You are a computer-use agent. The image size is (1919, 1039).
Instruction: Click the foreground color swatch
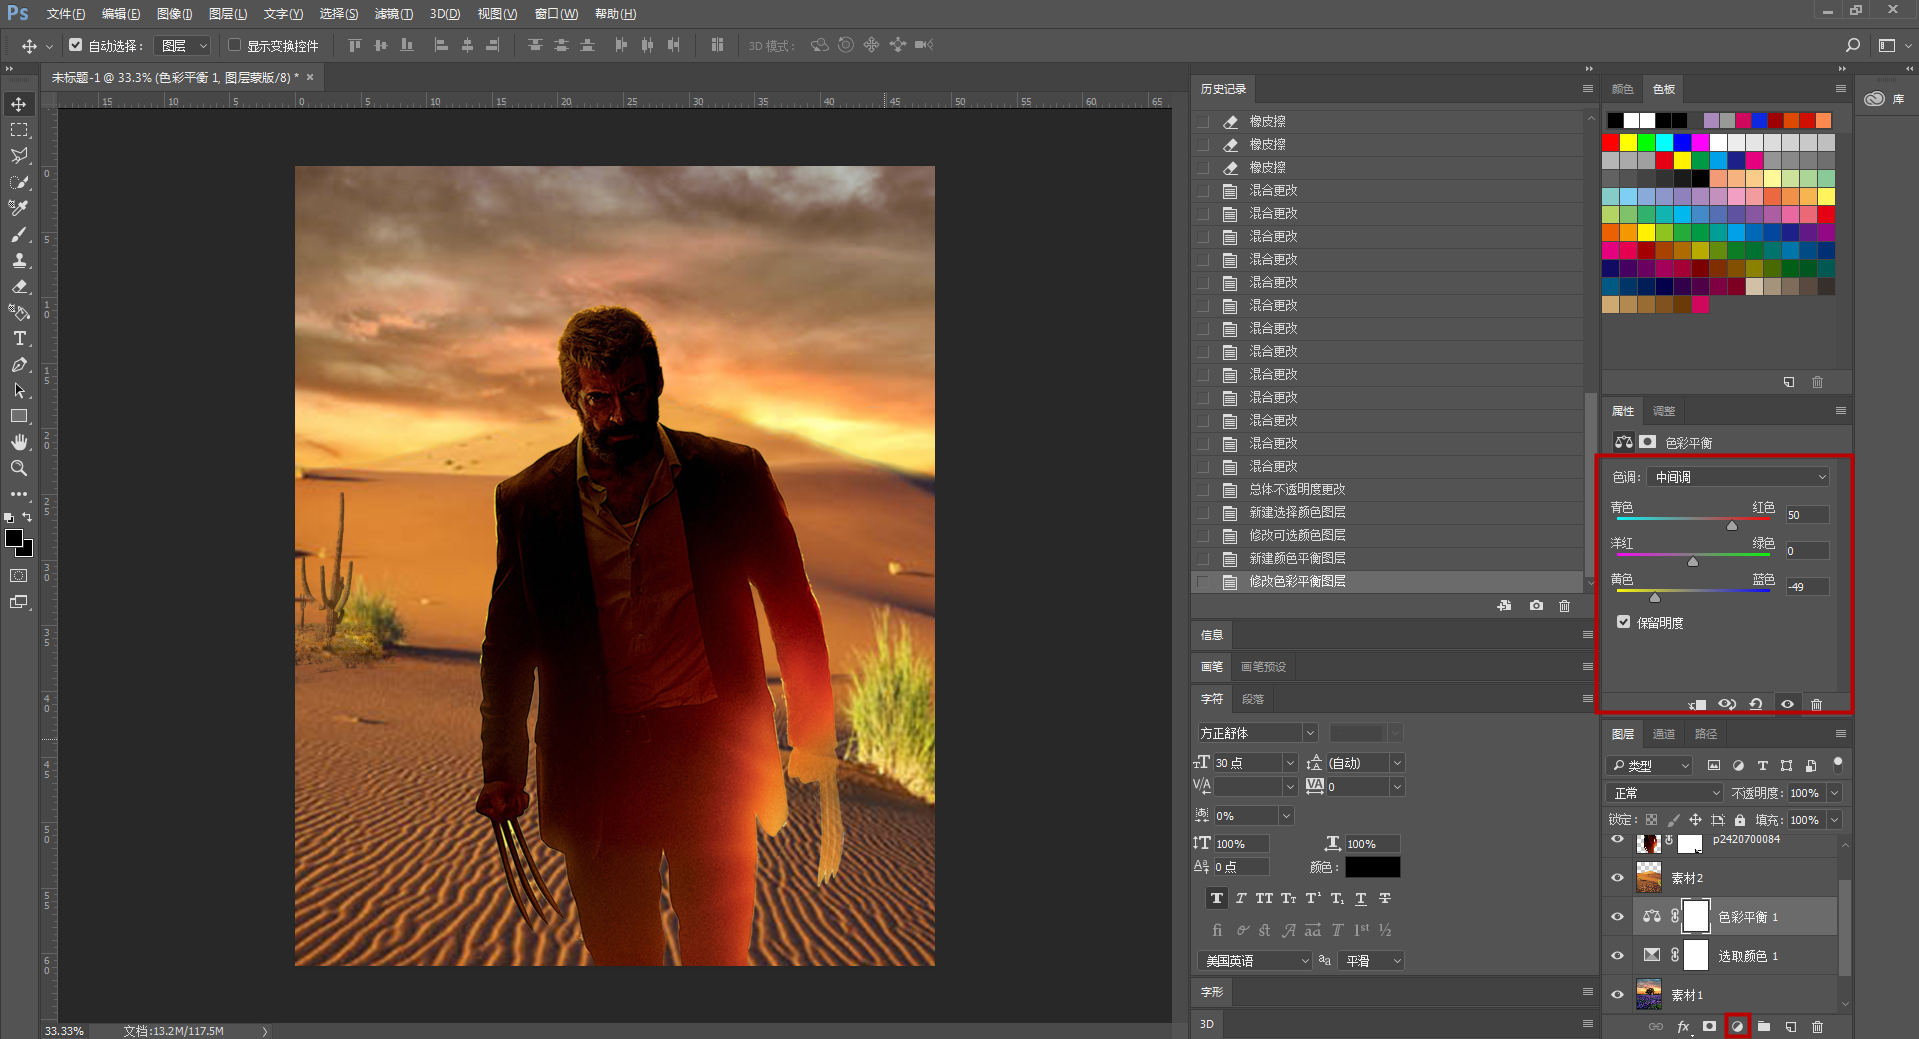tap(14, 539)
